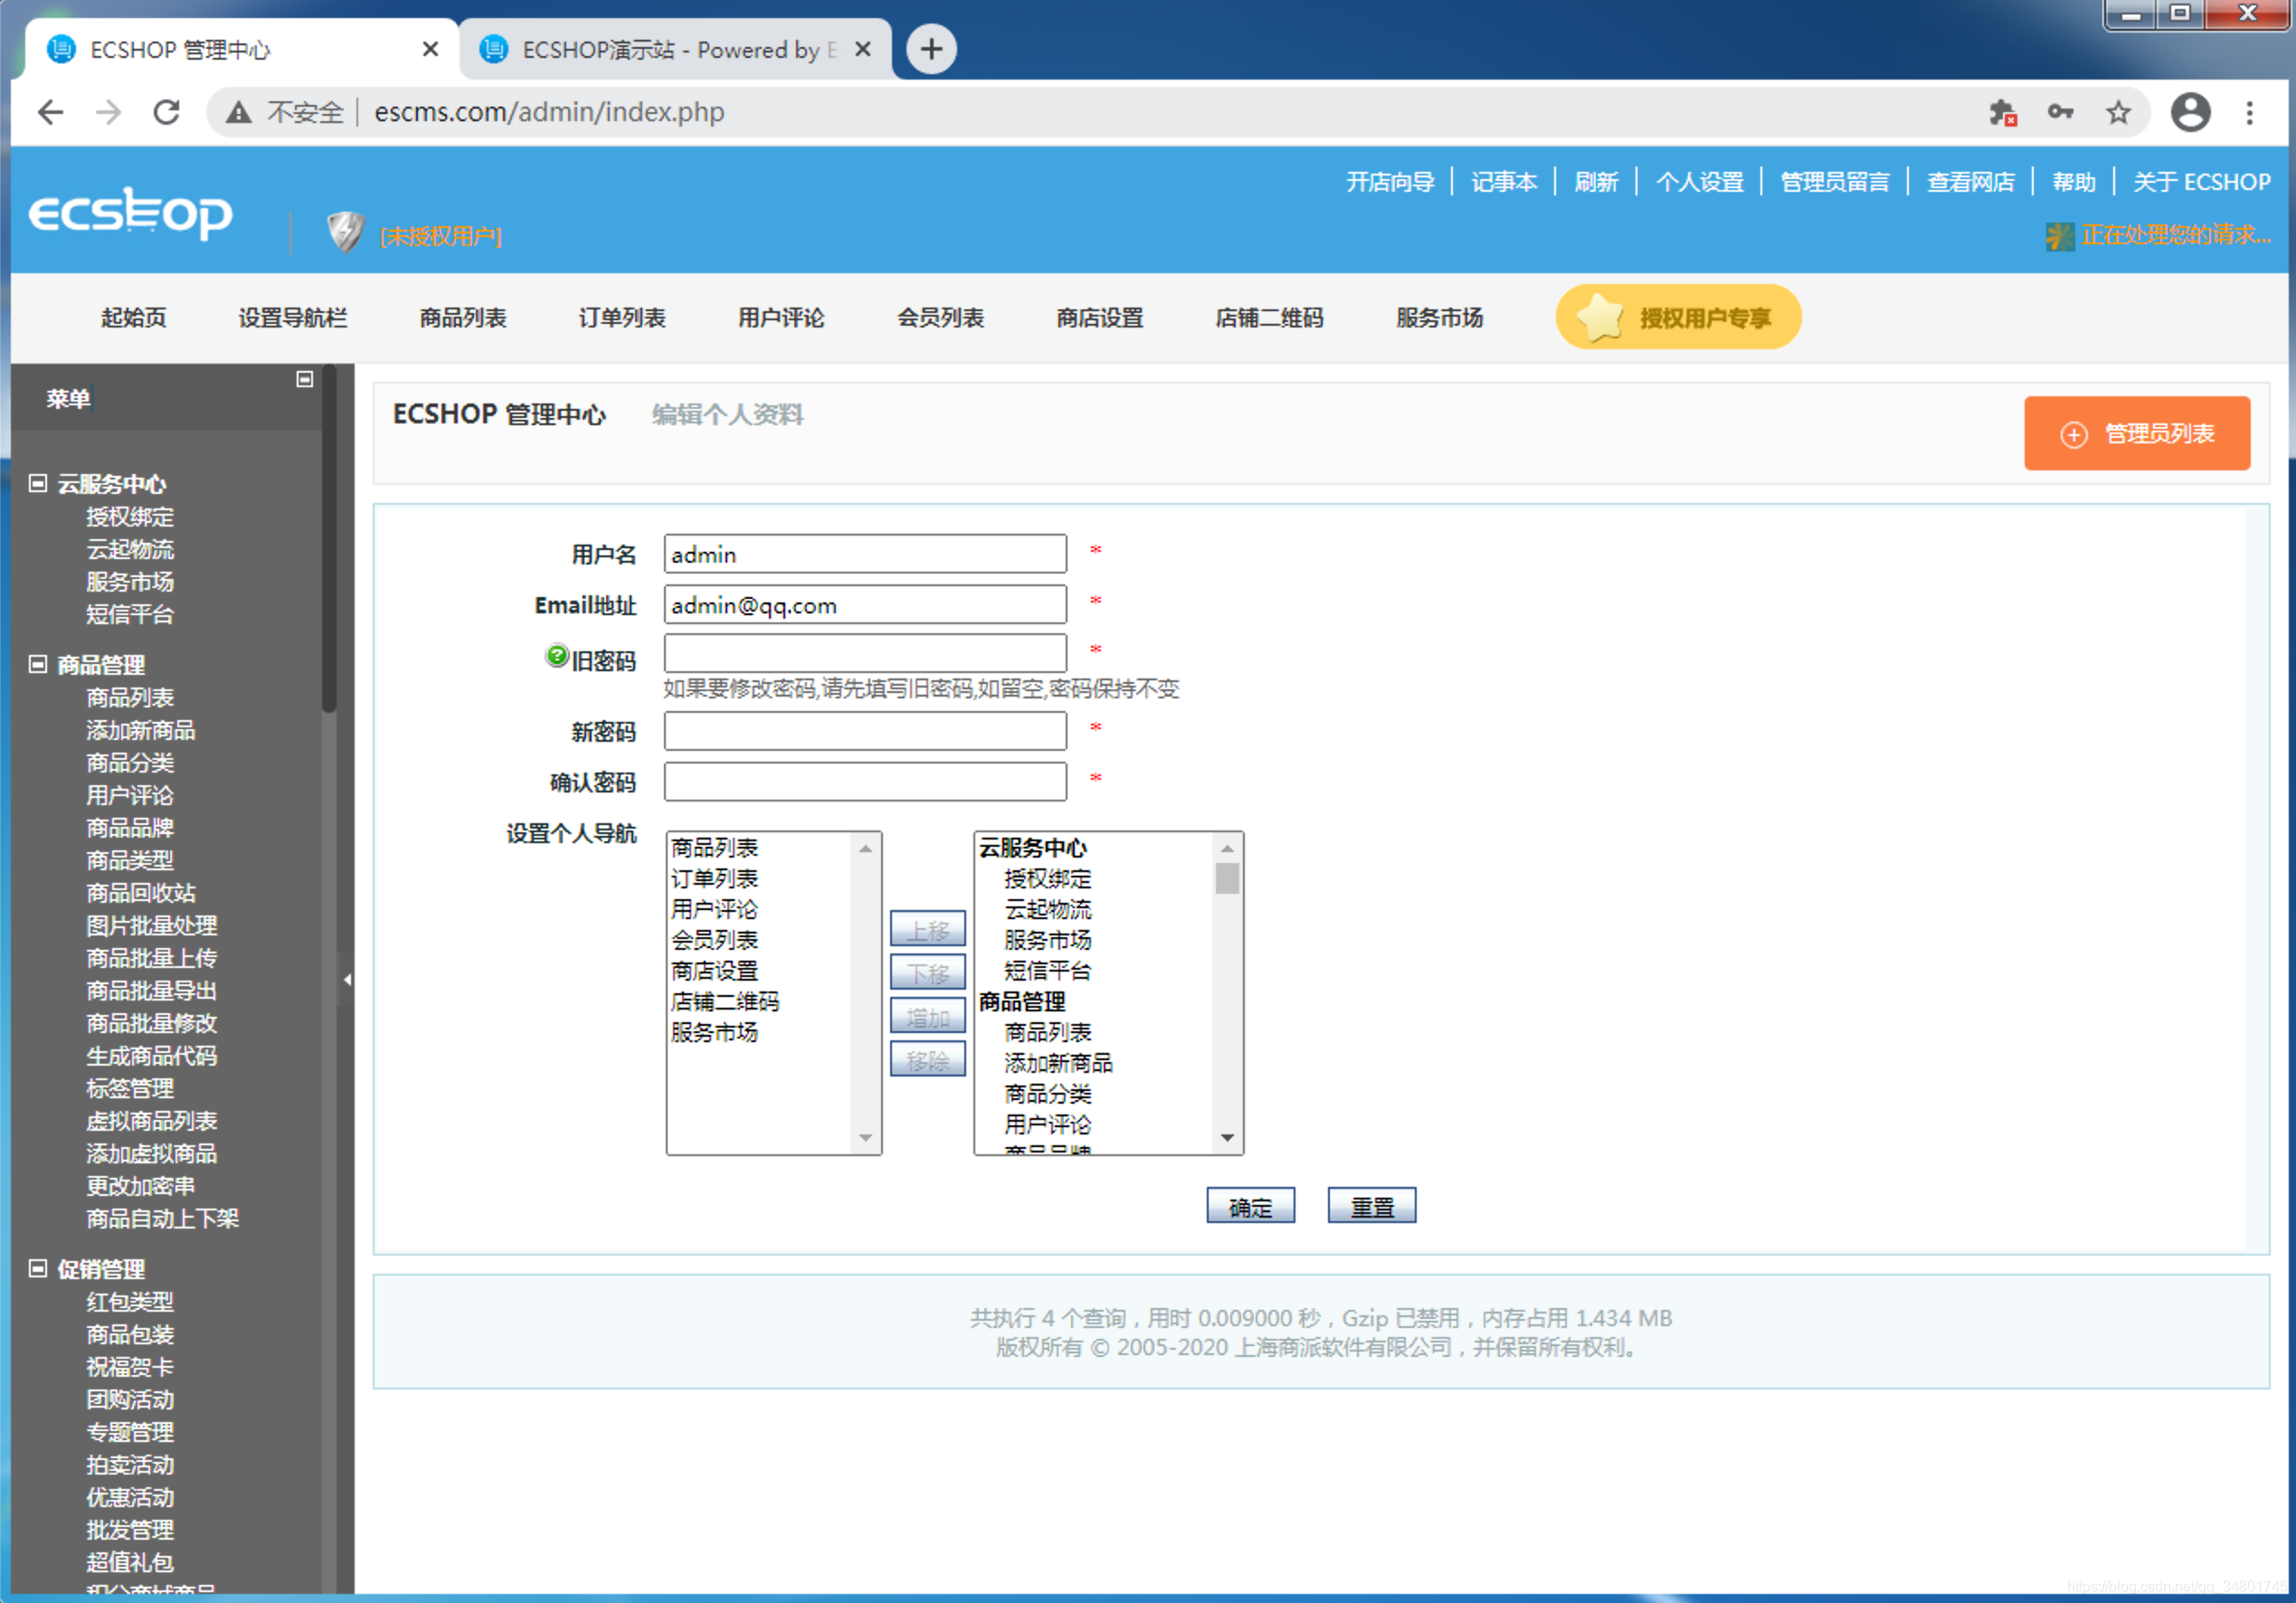This screenshot has height=1603, width=2296.
Task: Open 红包类型 in the sidebar menu
Action: coord(130,1302)
